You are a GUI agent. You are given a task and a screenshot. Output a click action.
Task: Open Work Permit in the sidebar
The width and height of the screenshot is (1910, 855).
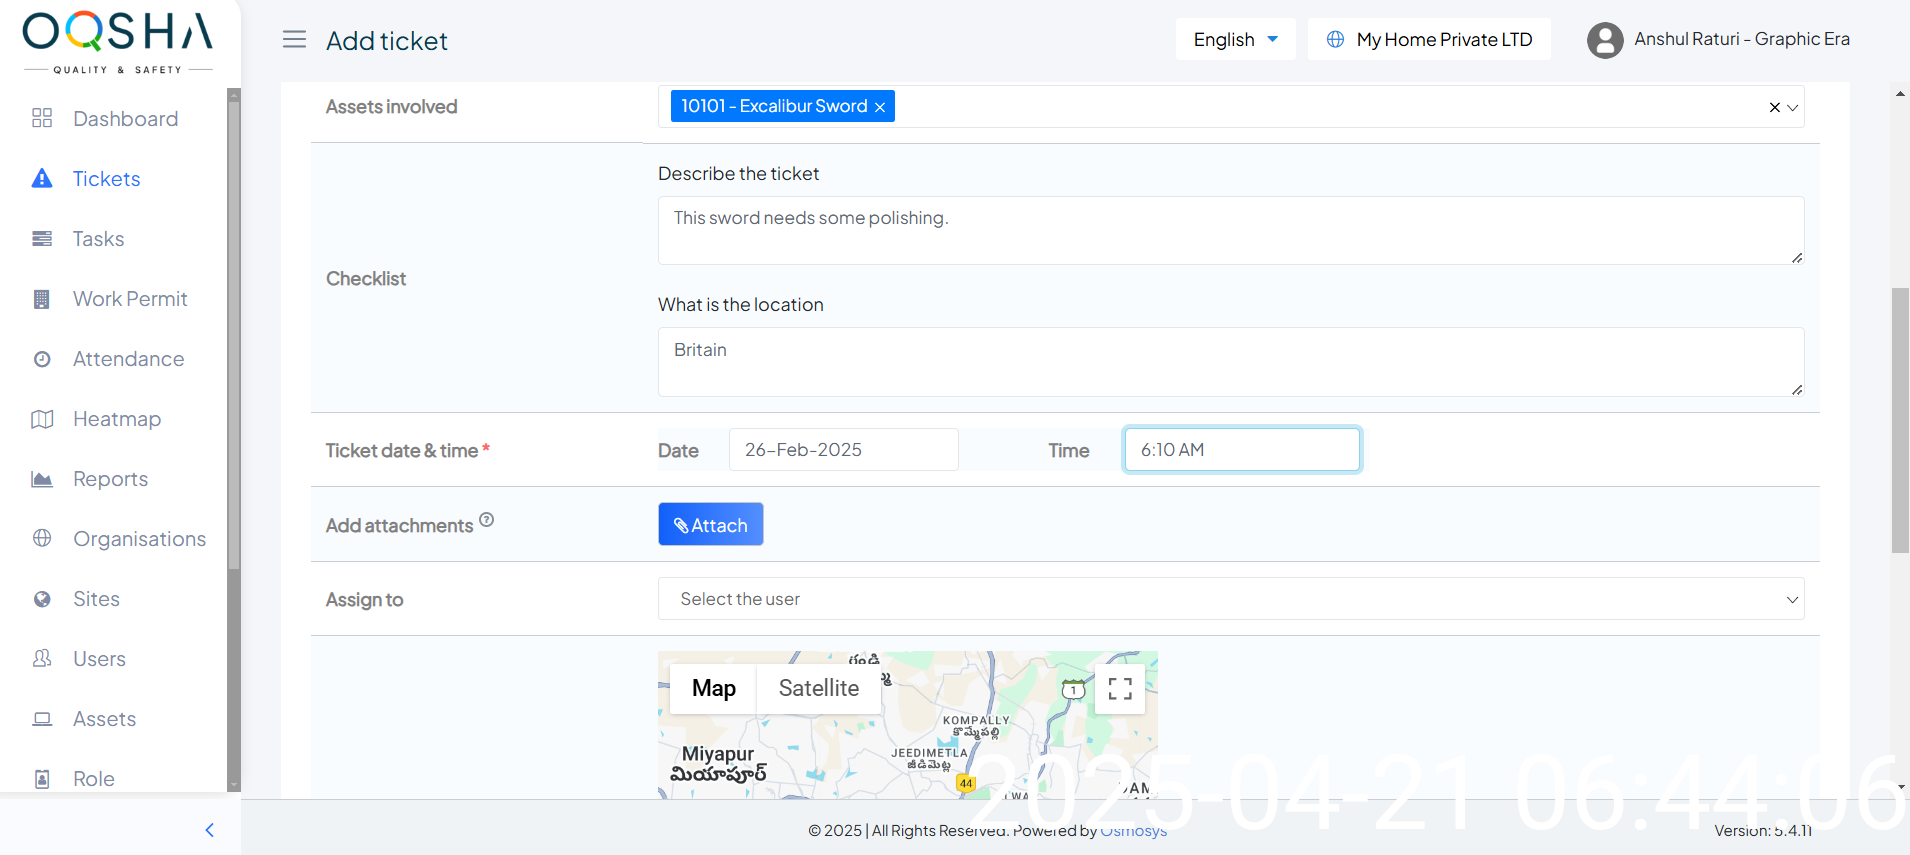coord(130,299)
